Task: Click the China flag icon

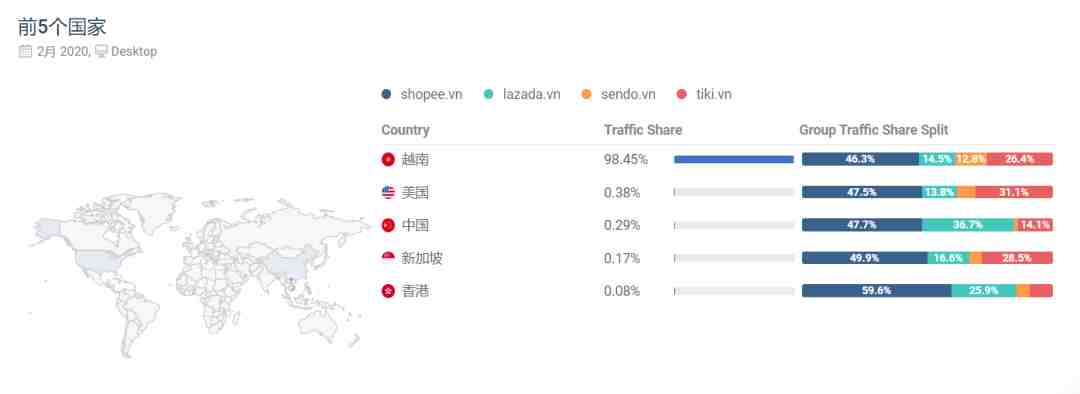Action: (x=388, y=225)
